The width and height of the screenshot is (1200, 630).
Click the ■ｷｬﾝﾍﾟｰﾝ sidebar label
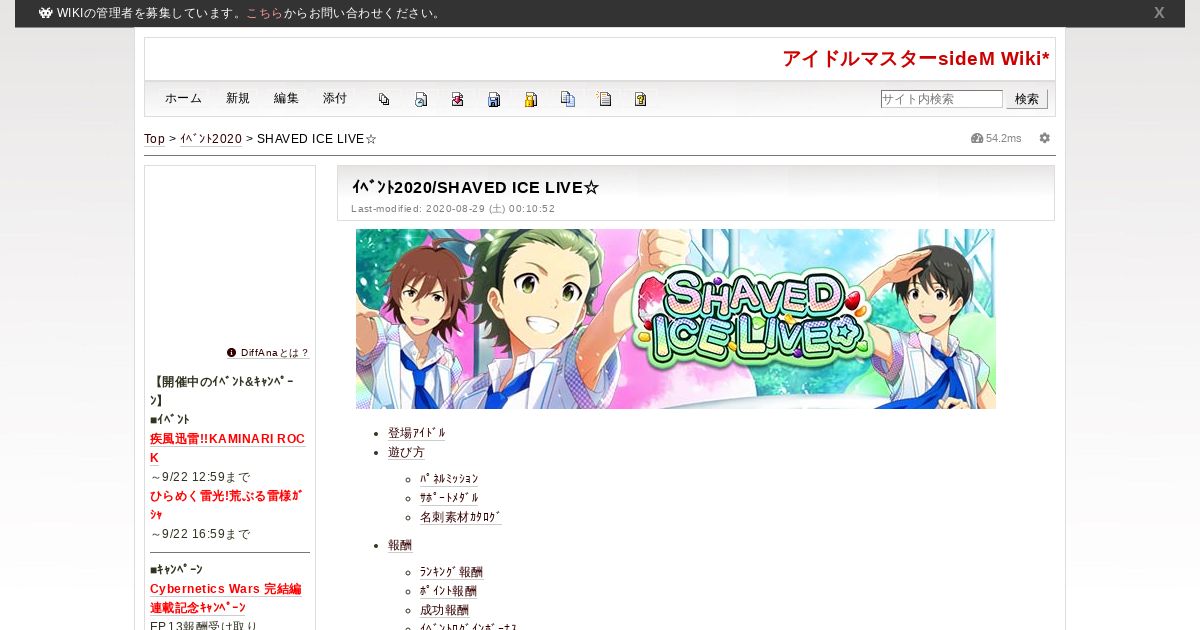tap(176, 569)
